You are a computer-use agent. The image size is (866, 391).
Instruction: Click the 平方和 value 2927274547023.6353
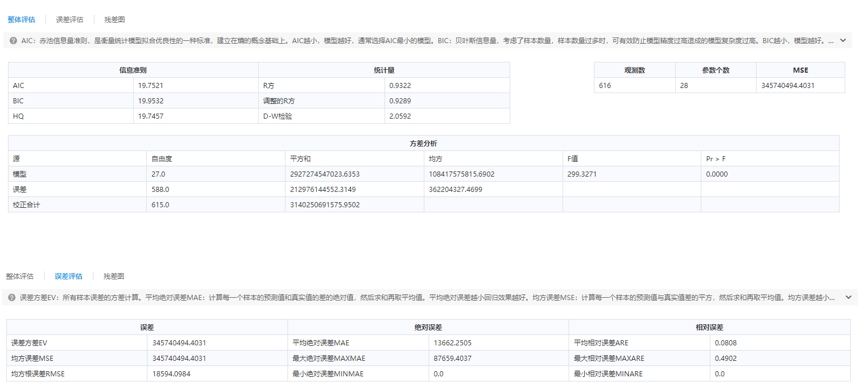pos(325,174)
